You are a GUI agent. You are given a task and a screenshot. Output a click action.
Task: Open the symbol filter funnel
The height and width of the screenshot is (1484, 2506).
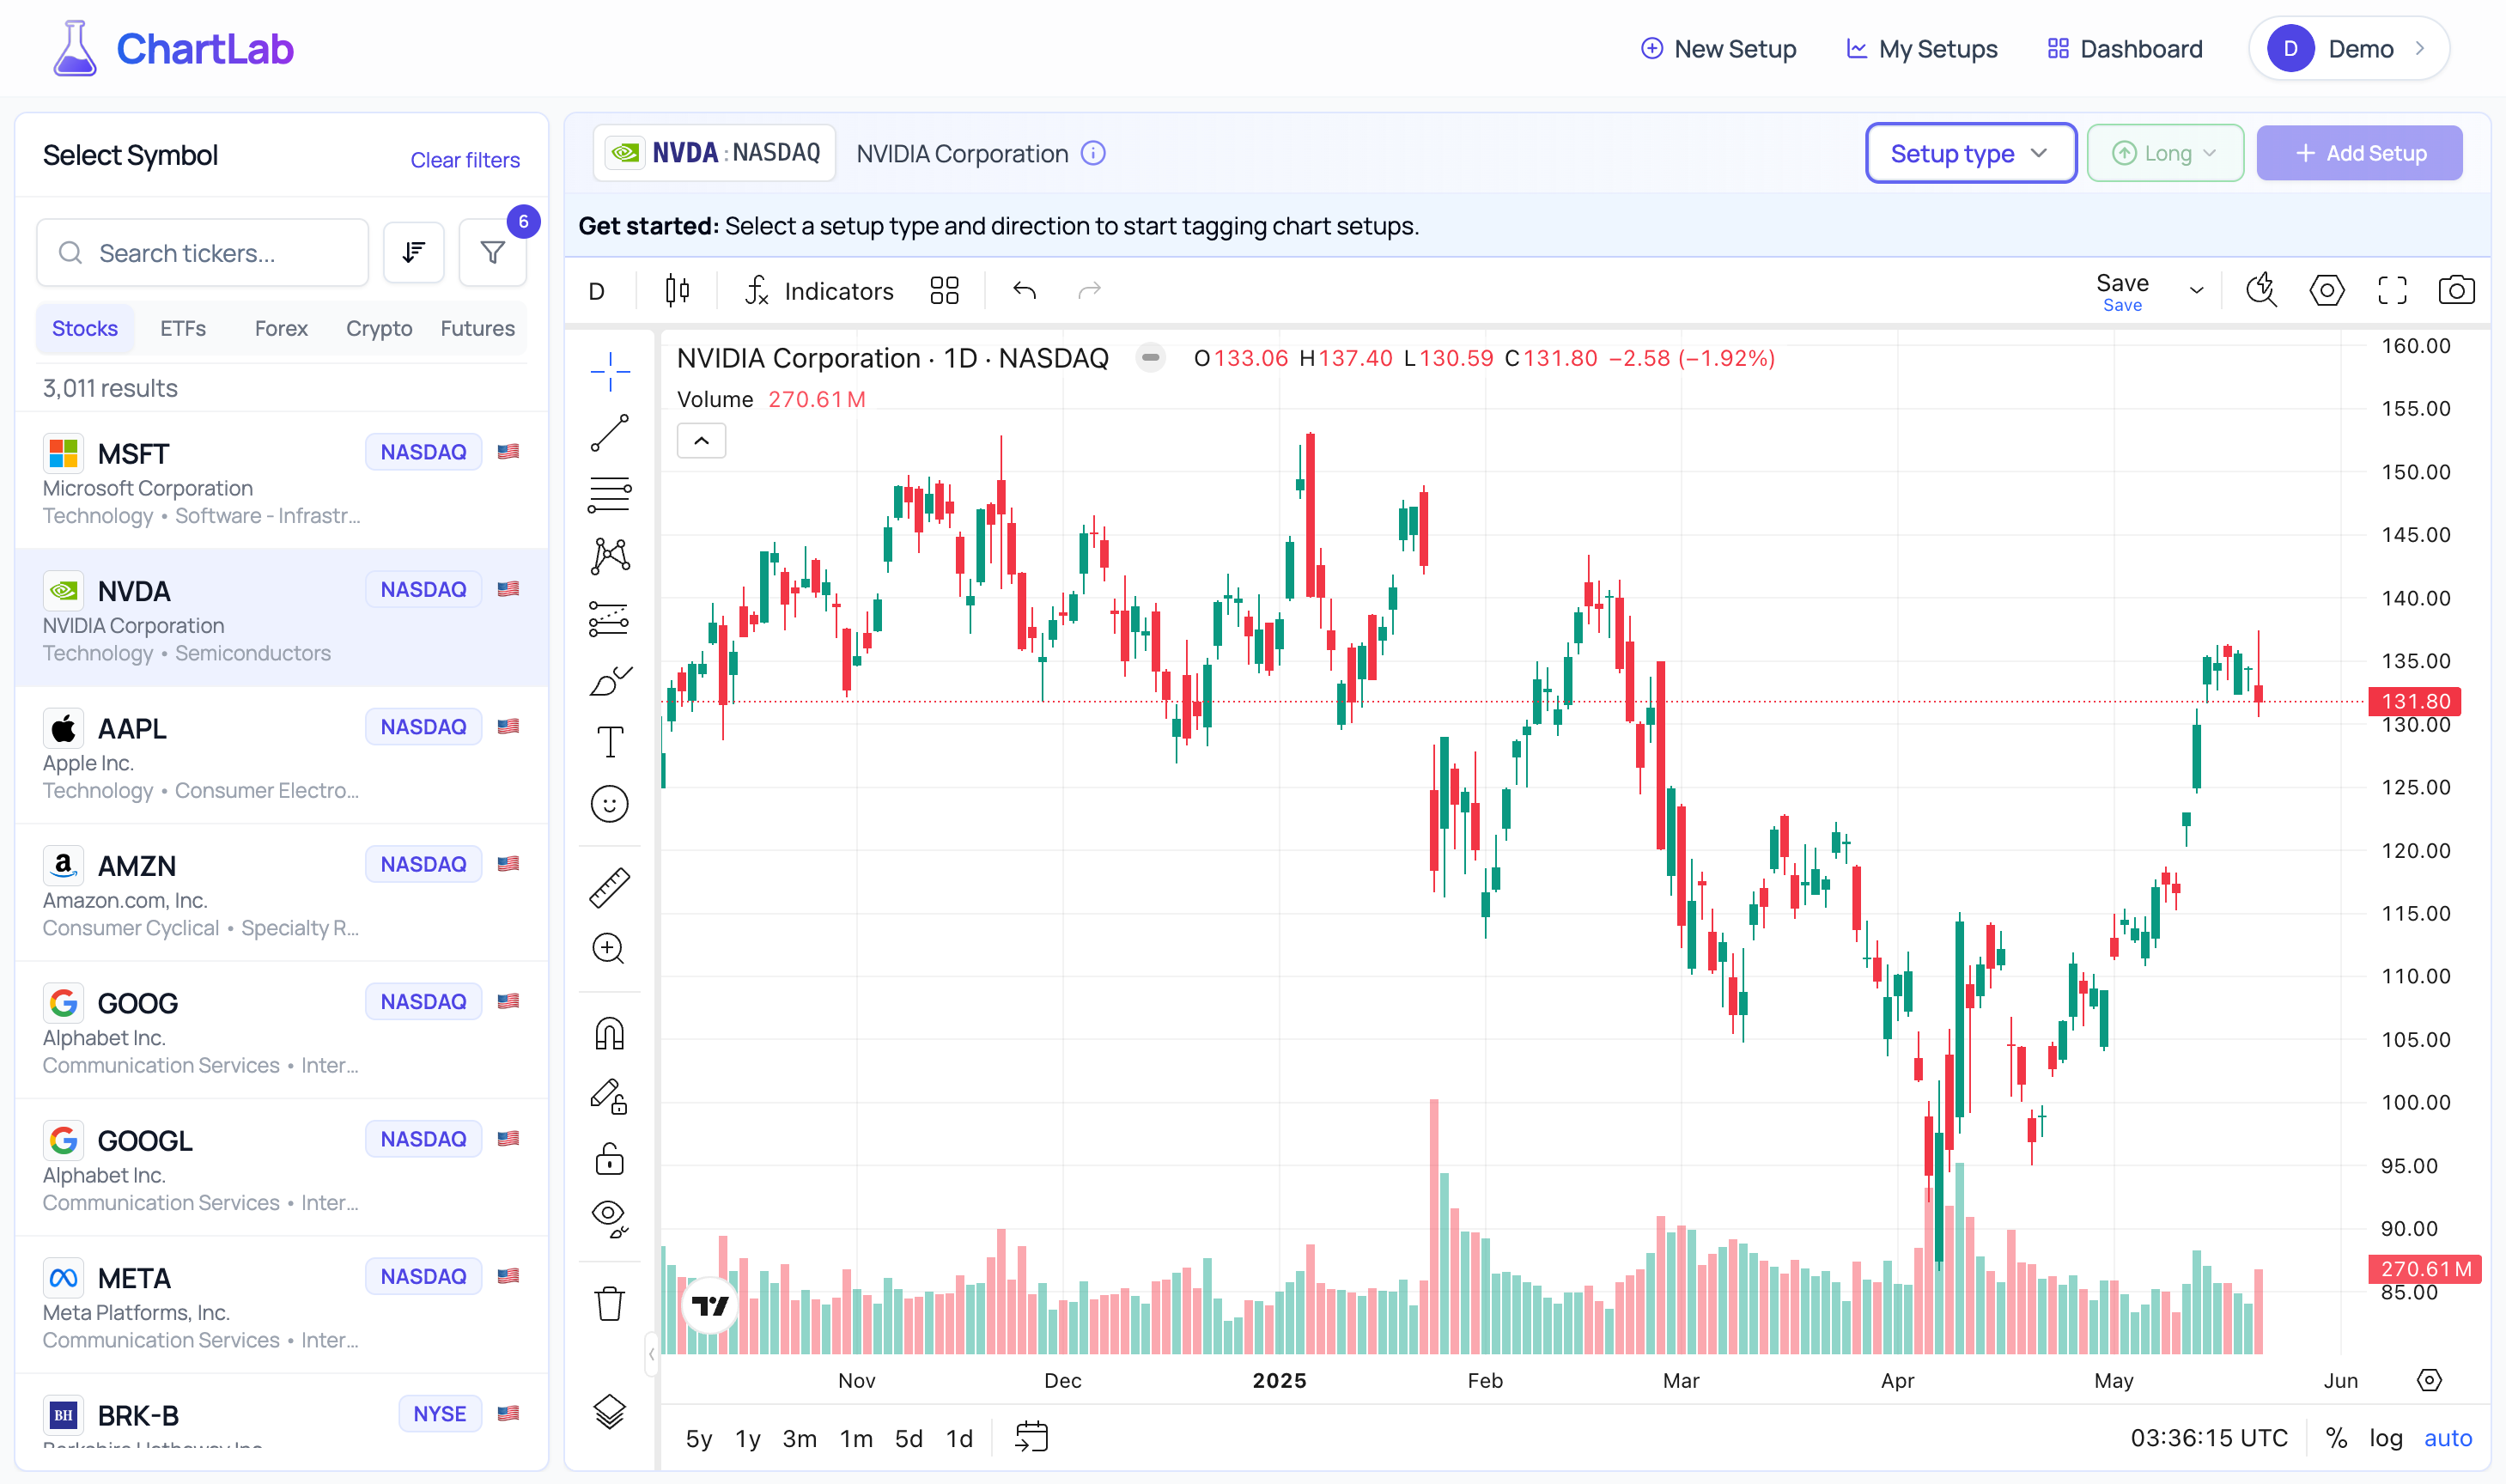[x=492, y=253]
